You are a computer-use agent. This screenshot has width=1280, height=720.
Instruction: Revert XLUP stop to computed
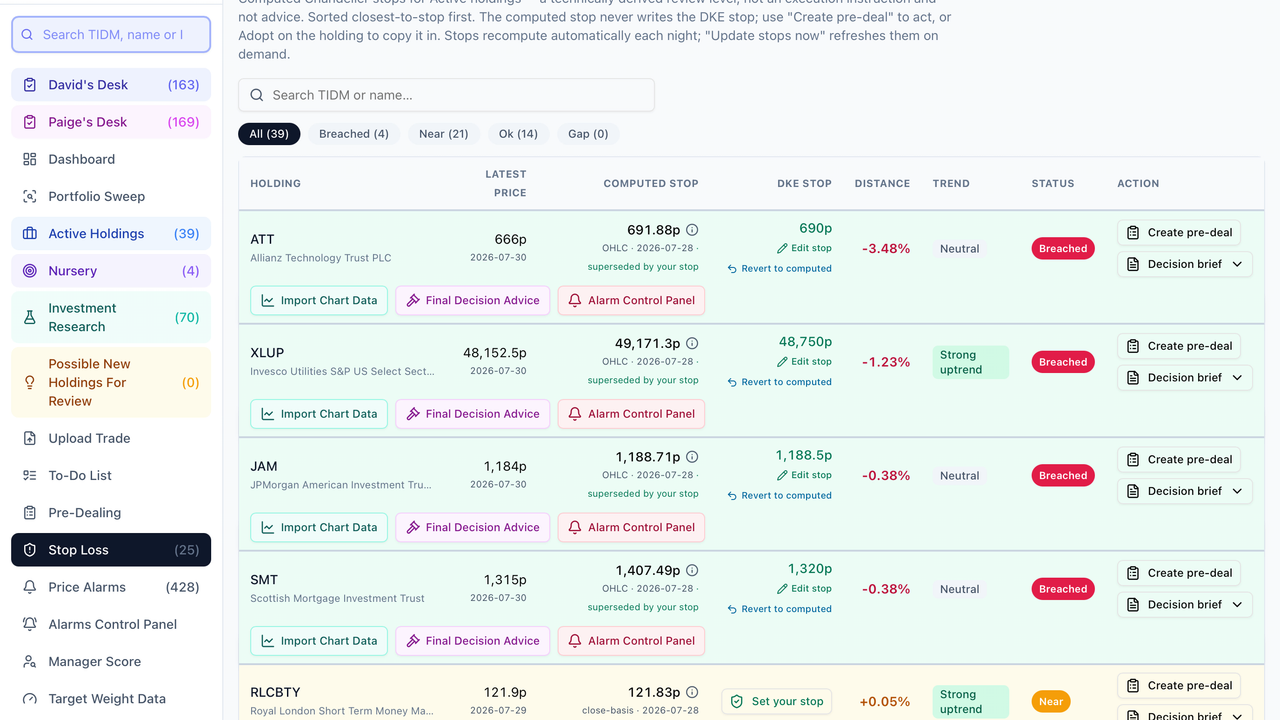(x=779, y=382)
